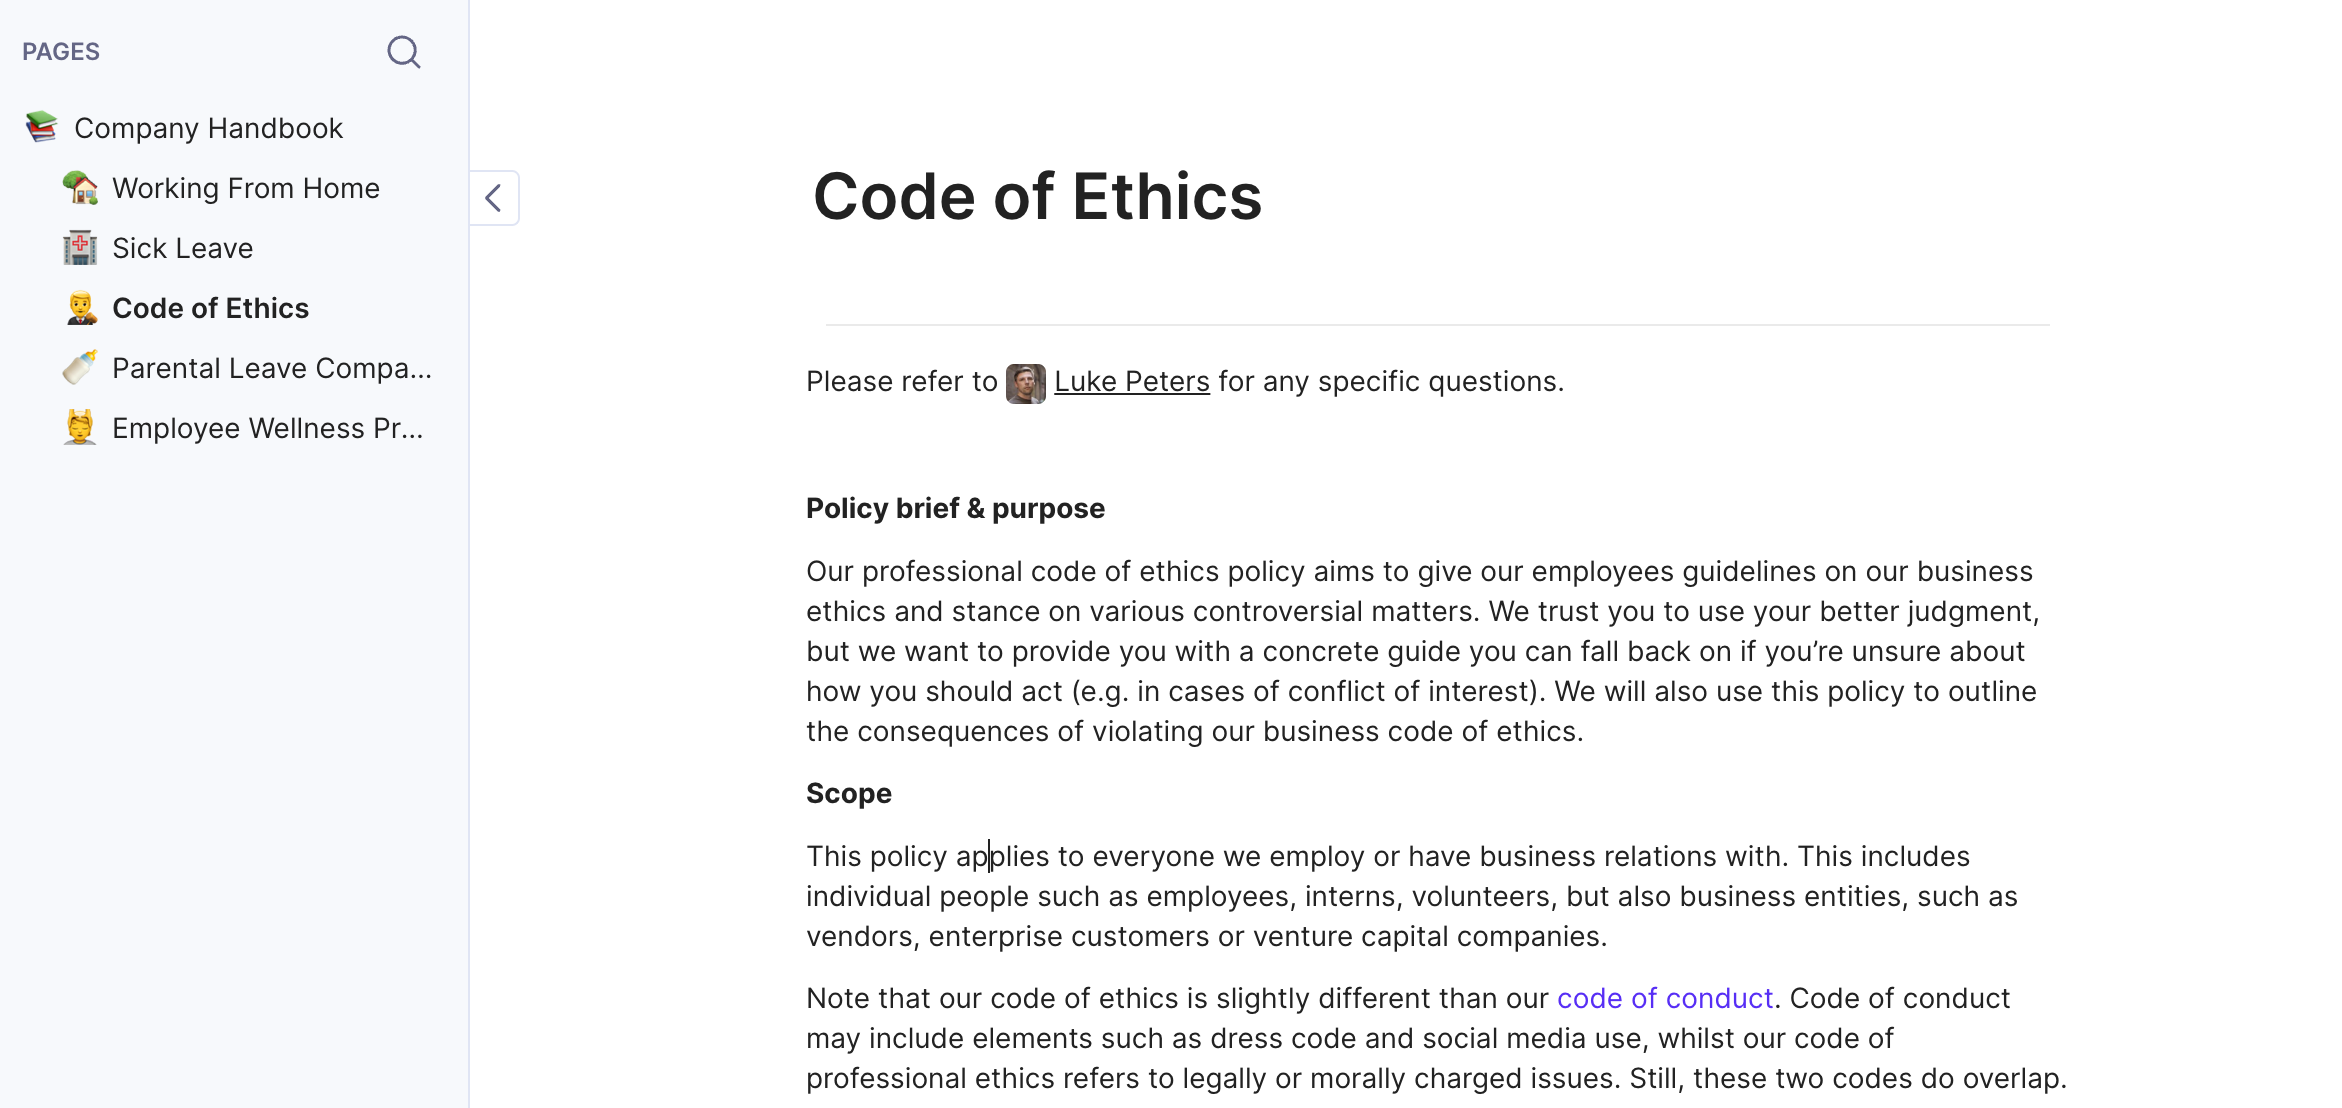Follow the code of conduct link
Viewport: 2342px width, 1108px height.
(x=1665, y=998)
